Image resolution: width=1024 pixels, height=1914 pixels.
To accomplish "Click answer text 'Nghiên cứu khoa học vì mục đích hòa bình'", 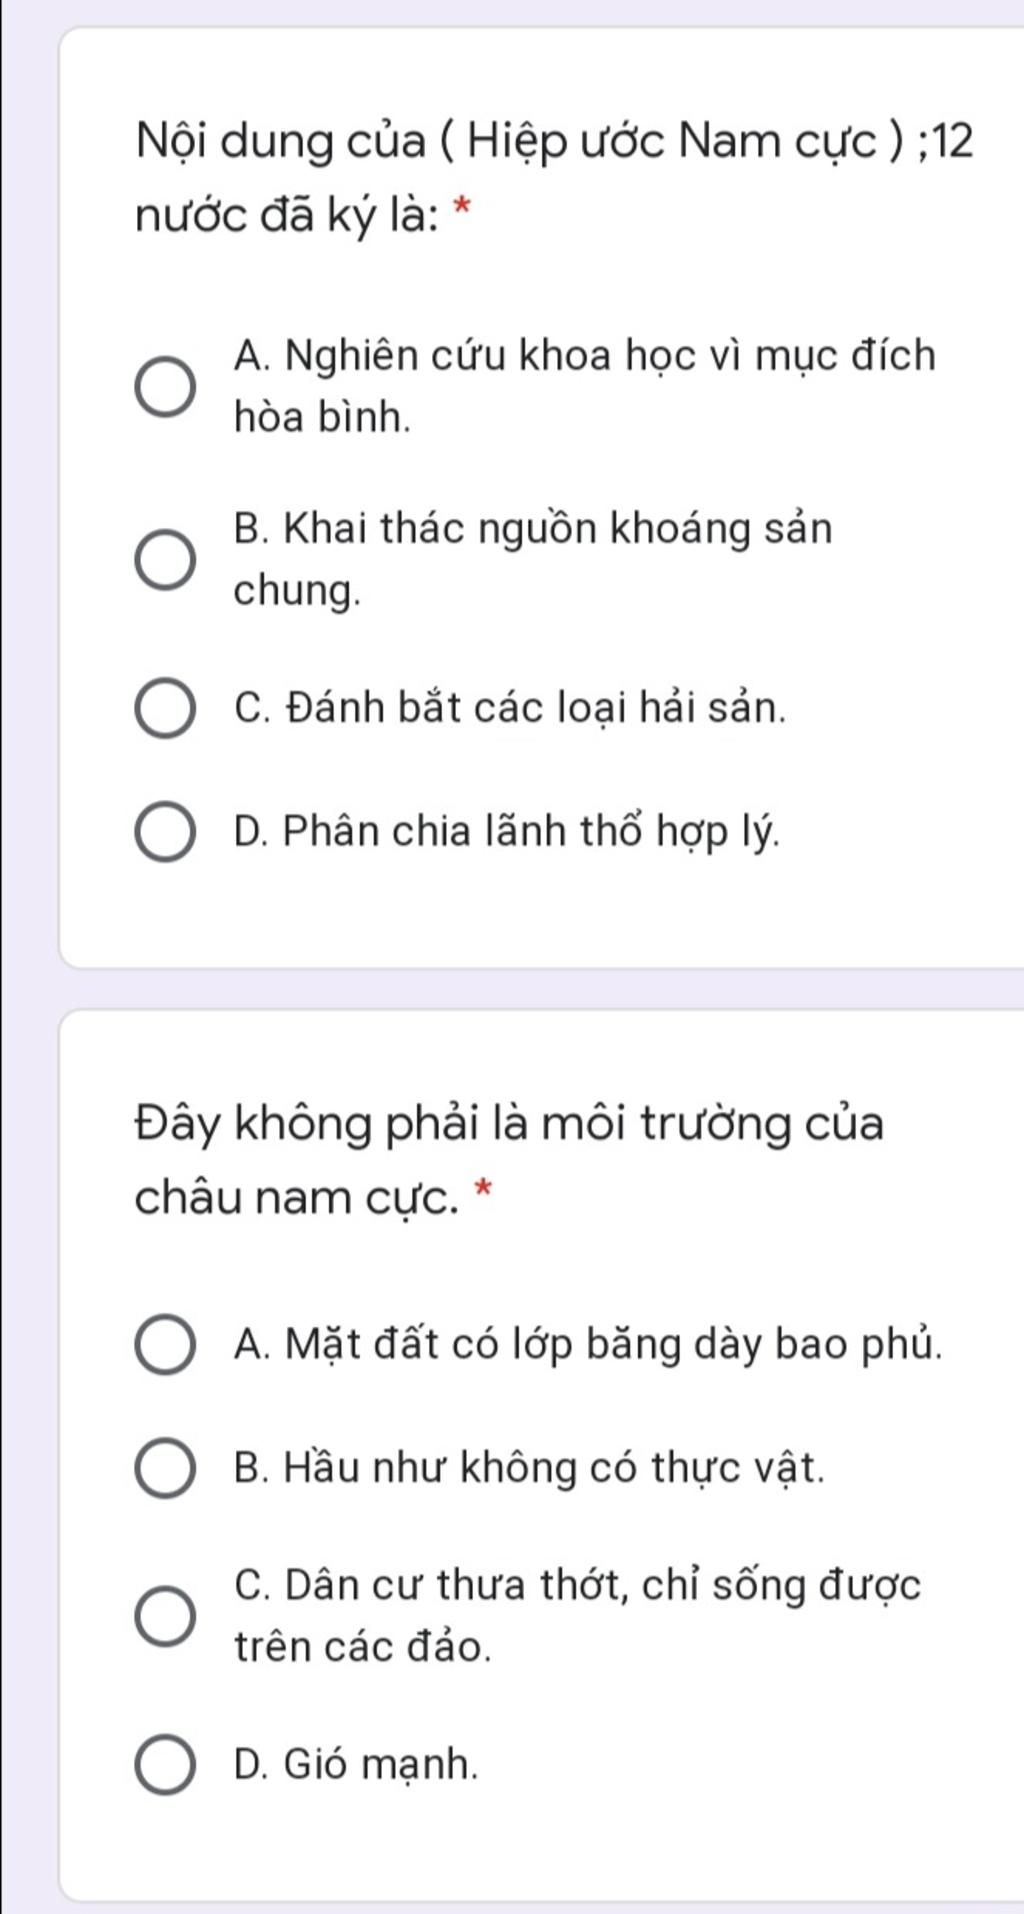I will 585,386.
